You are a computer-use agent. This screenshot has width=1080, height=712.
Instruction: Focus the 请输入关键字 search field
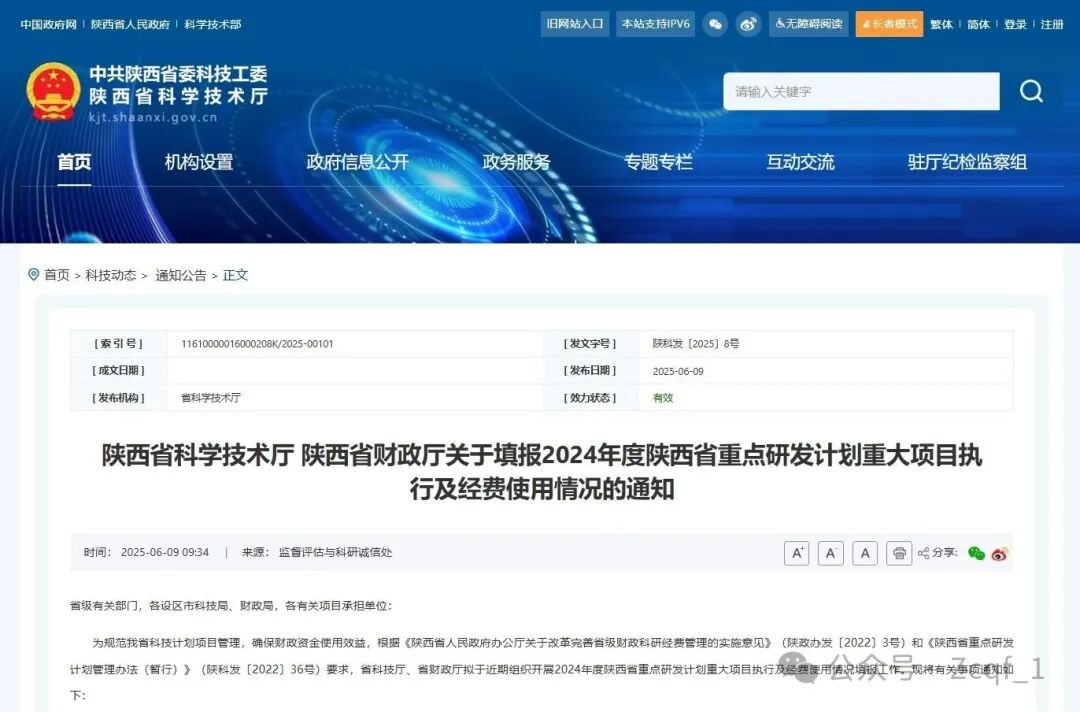861,91
